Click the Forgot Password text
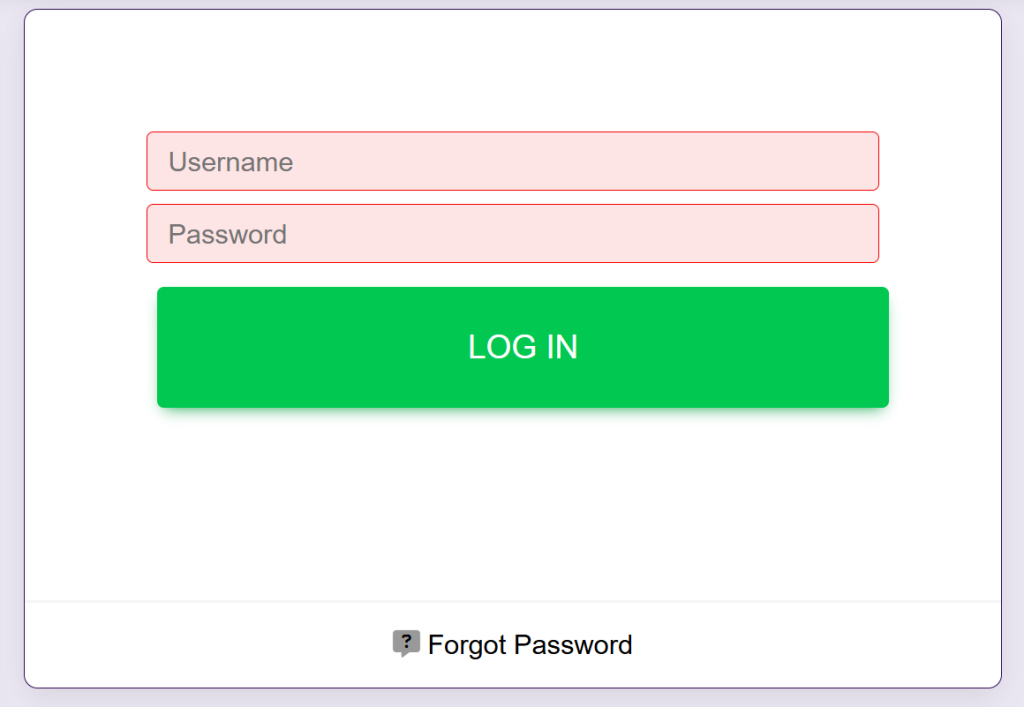The height and width of the screenshot is (707, 1024). point(529,645)
